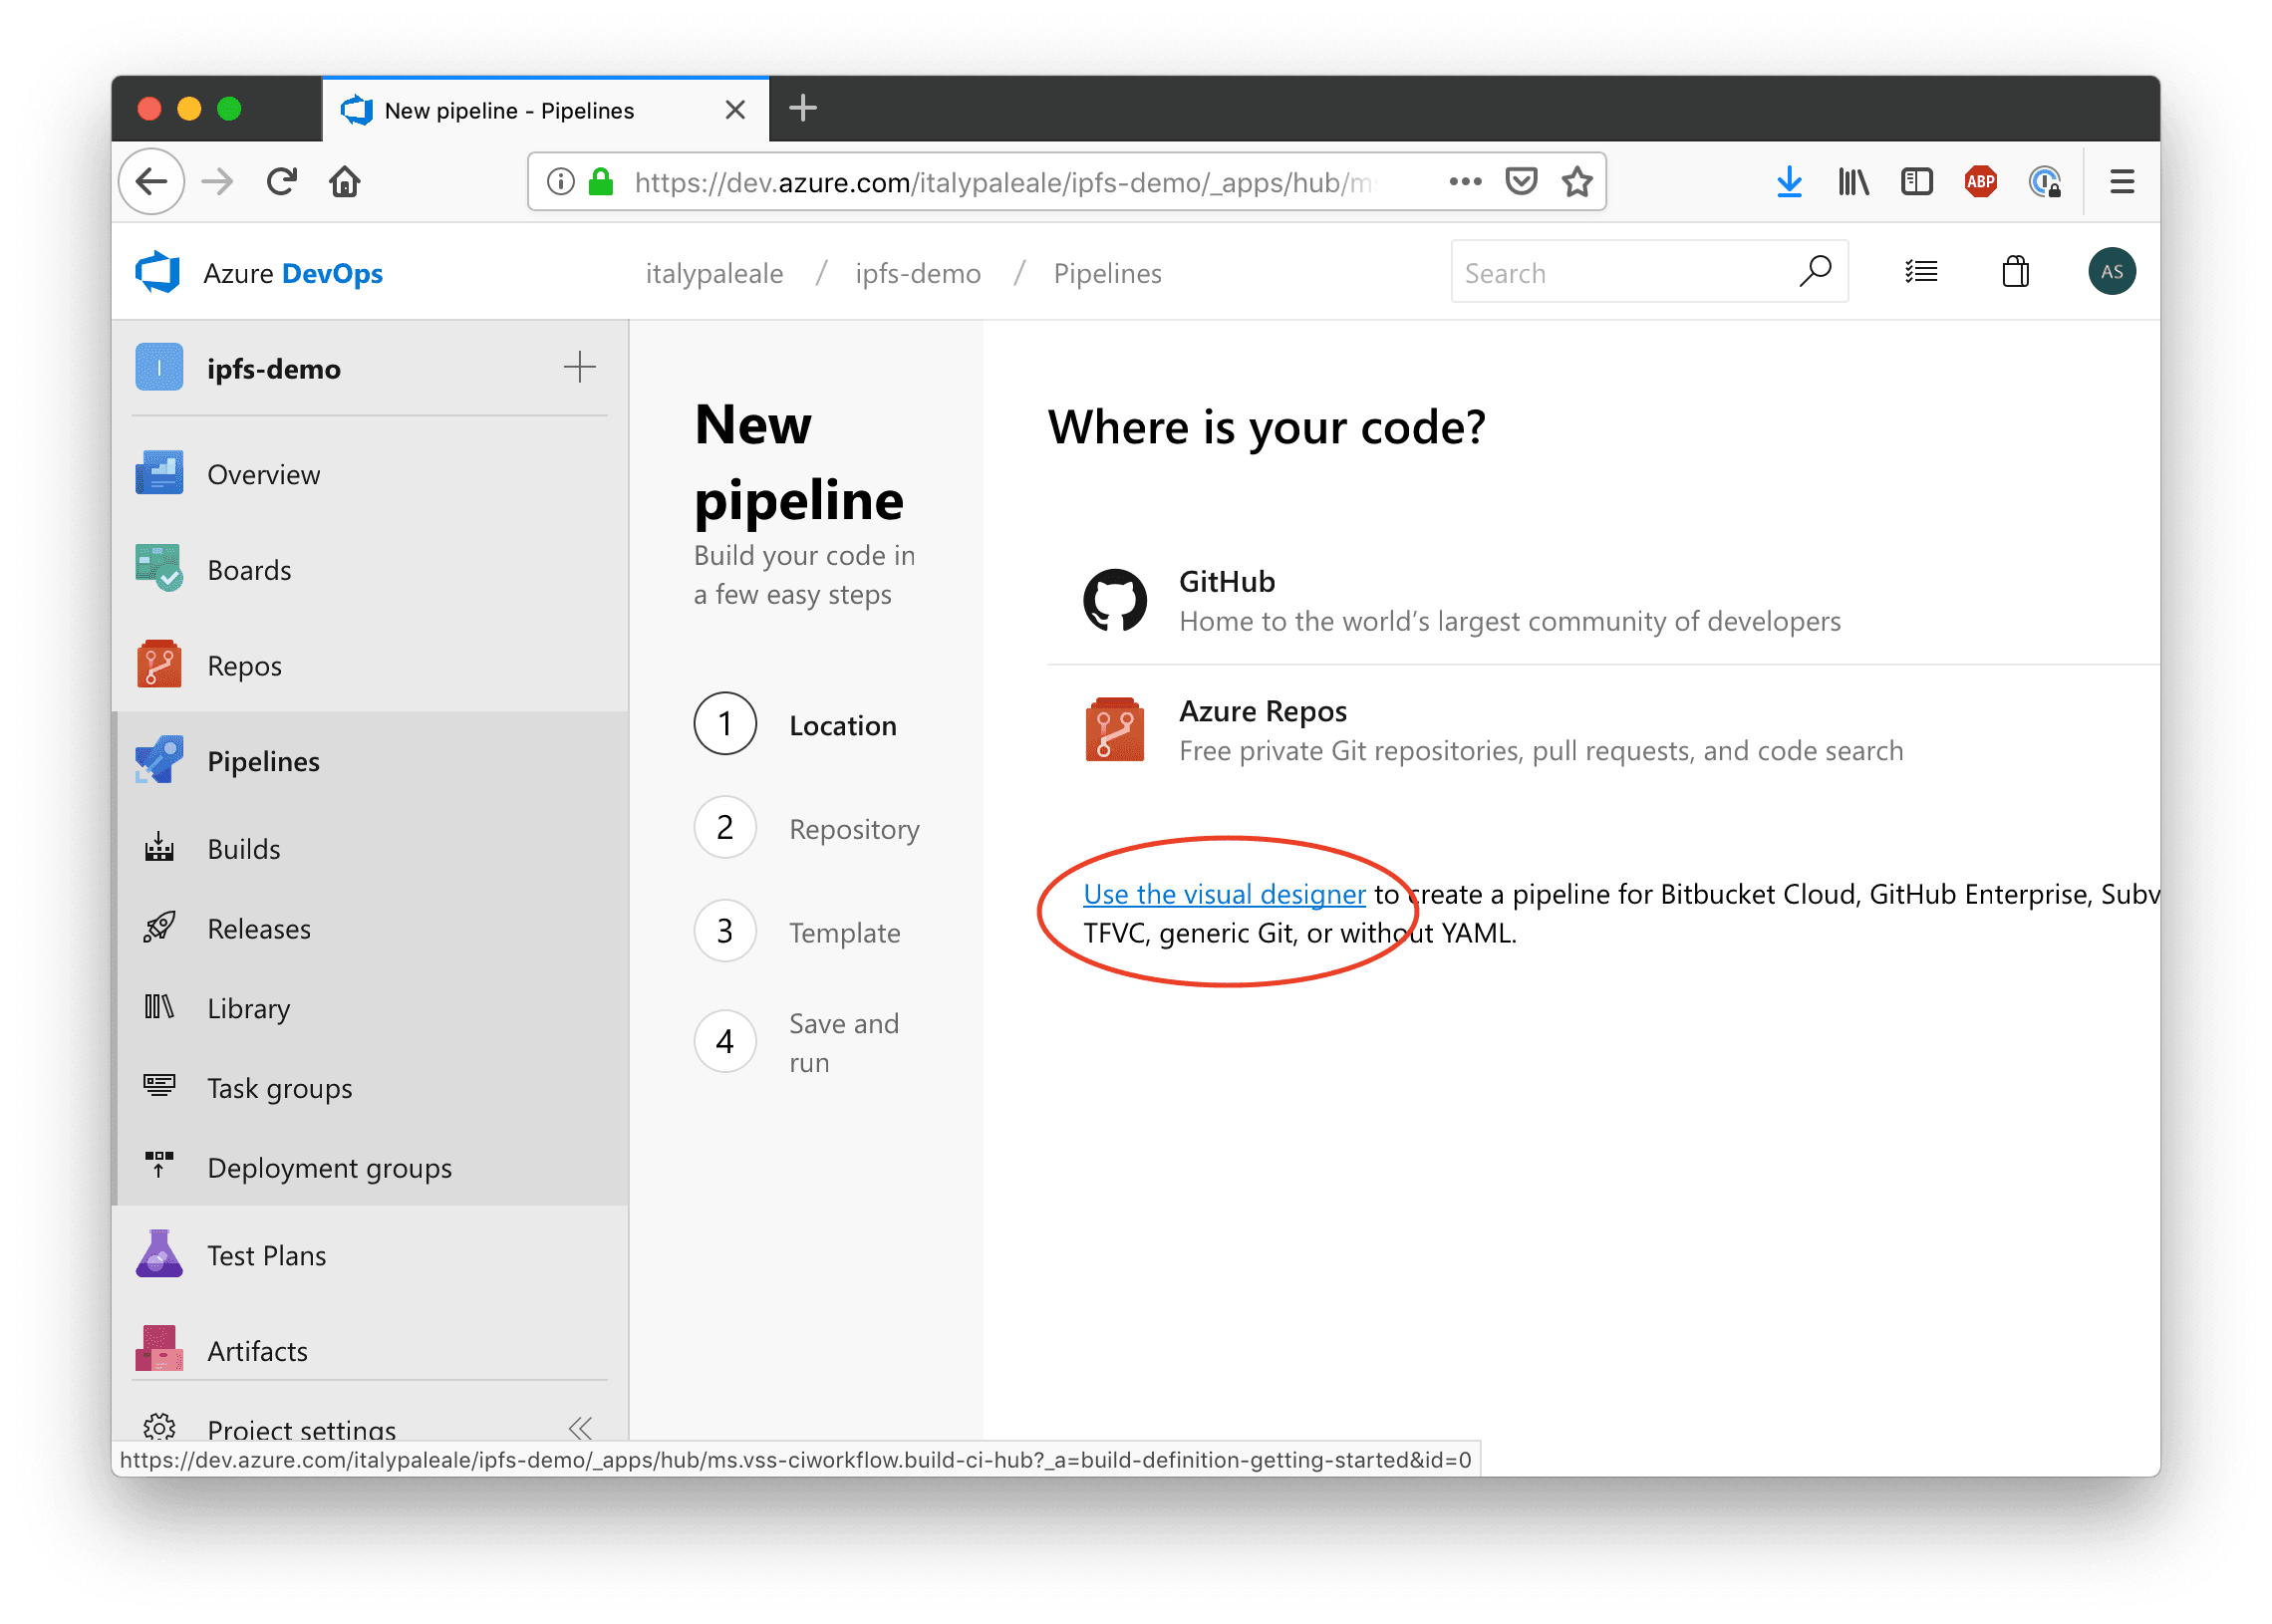Go to the browser home page
The image size is (2272, 1624).
click(x=345, y=181)
